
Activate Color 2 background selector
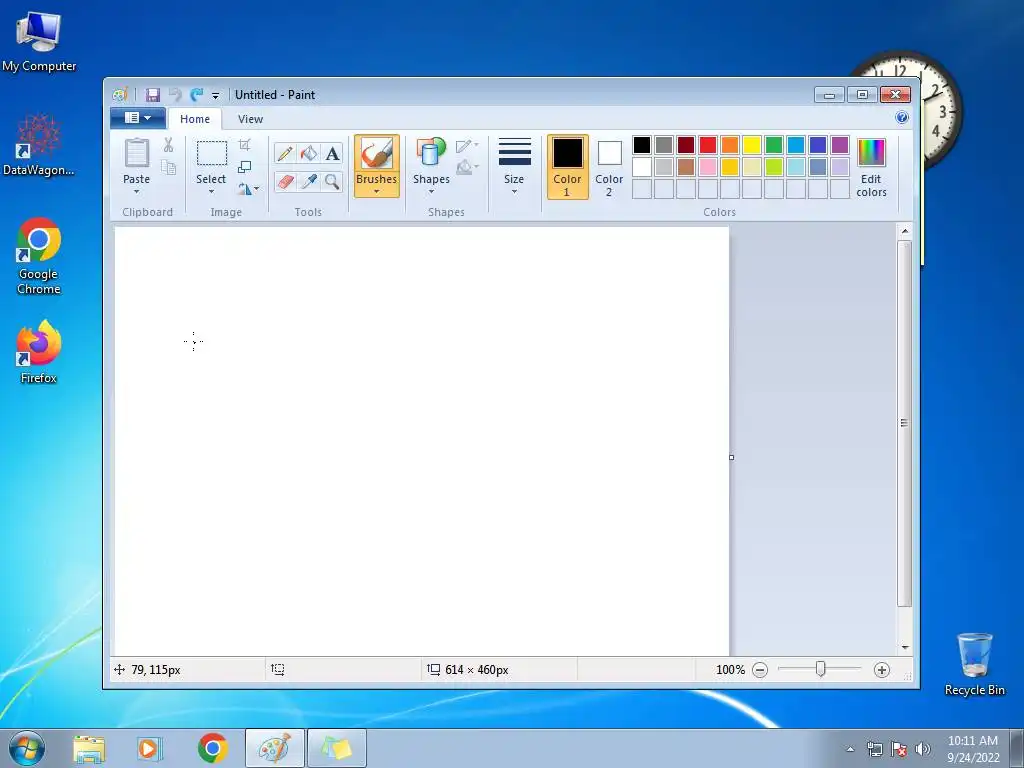(x=609, y=167)
